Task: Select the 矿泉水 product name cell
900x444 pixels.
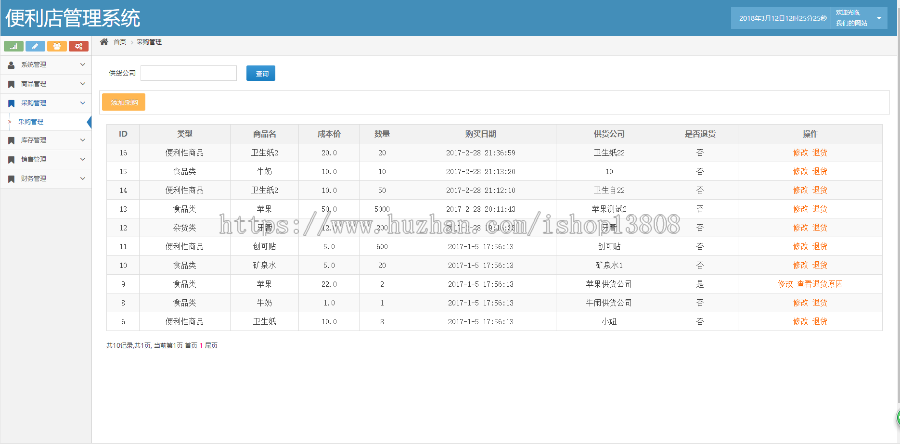Action: tap(265, 265)
